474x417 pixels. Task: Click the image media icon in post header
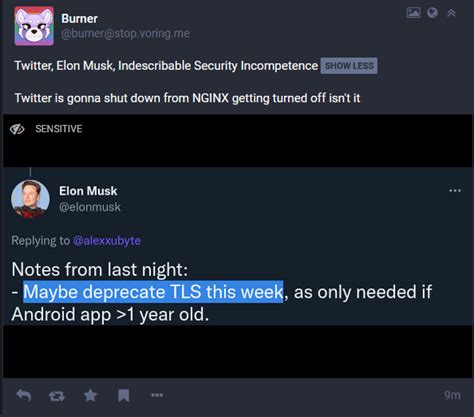(x=413, y=13)
